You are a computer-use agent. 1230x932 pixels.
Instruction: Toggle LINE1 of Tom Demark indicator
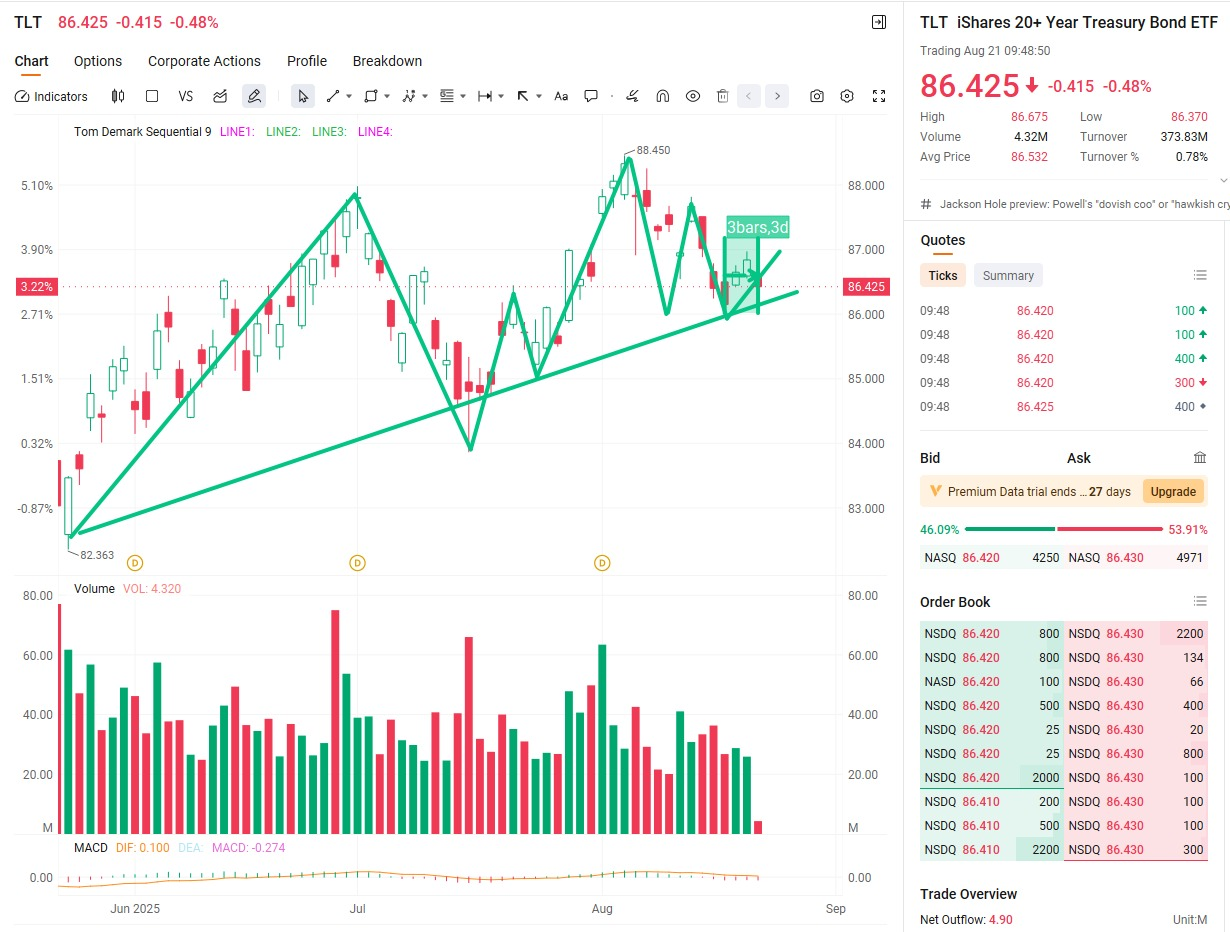click(237, 131)
